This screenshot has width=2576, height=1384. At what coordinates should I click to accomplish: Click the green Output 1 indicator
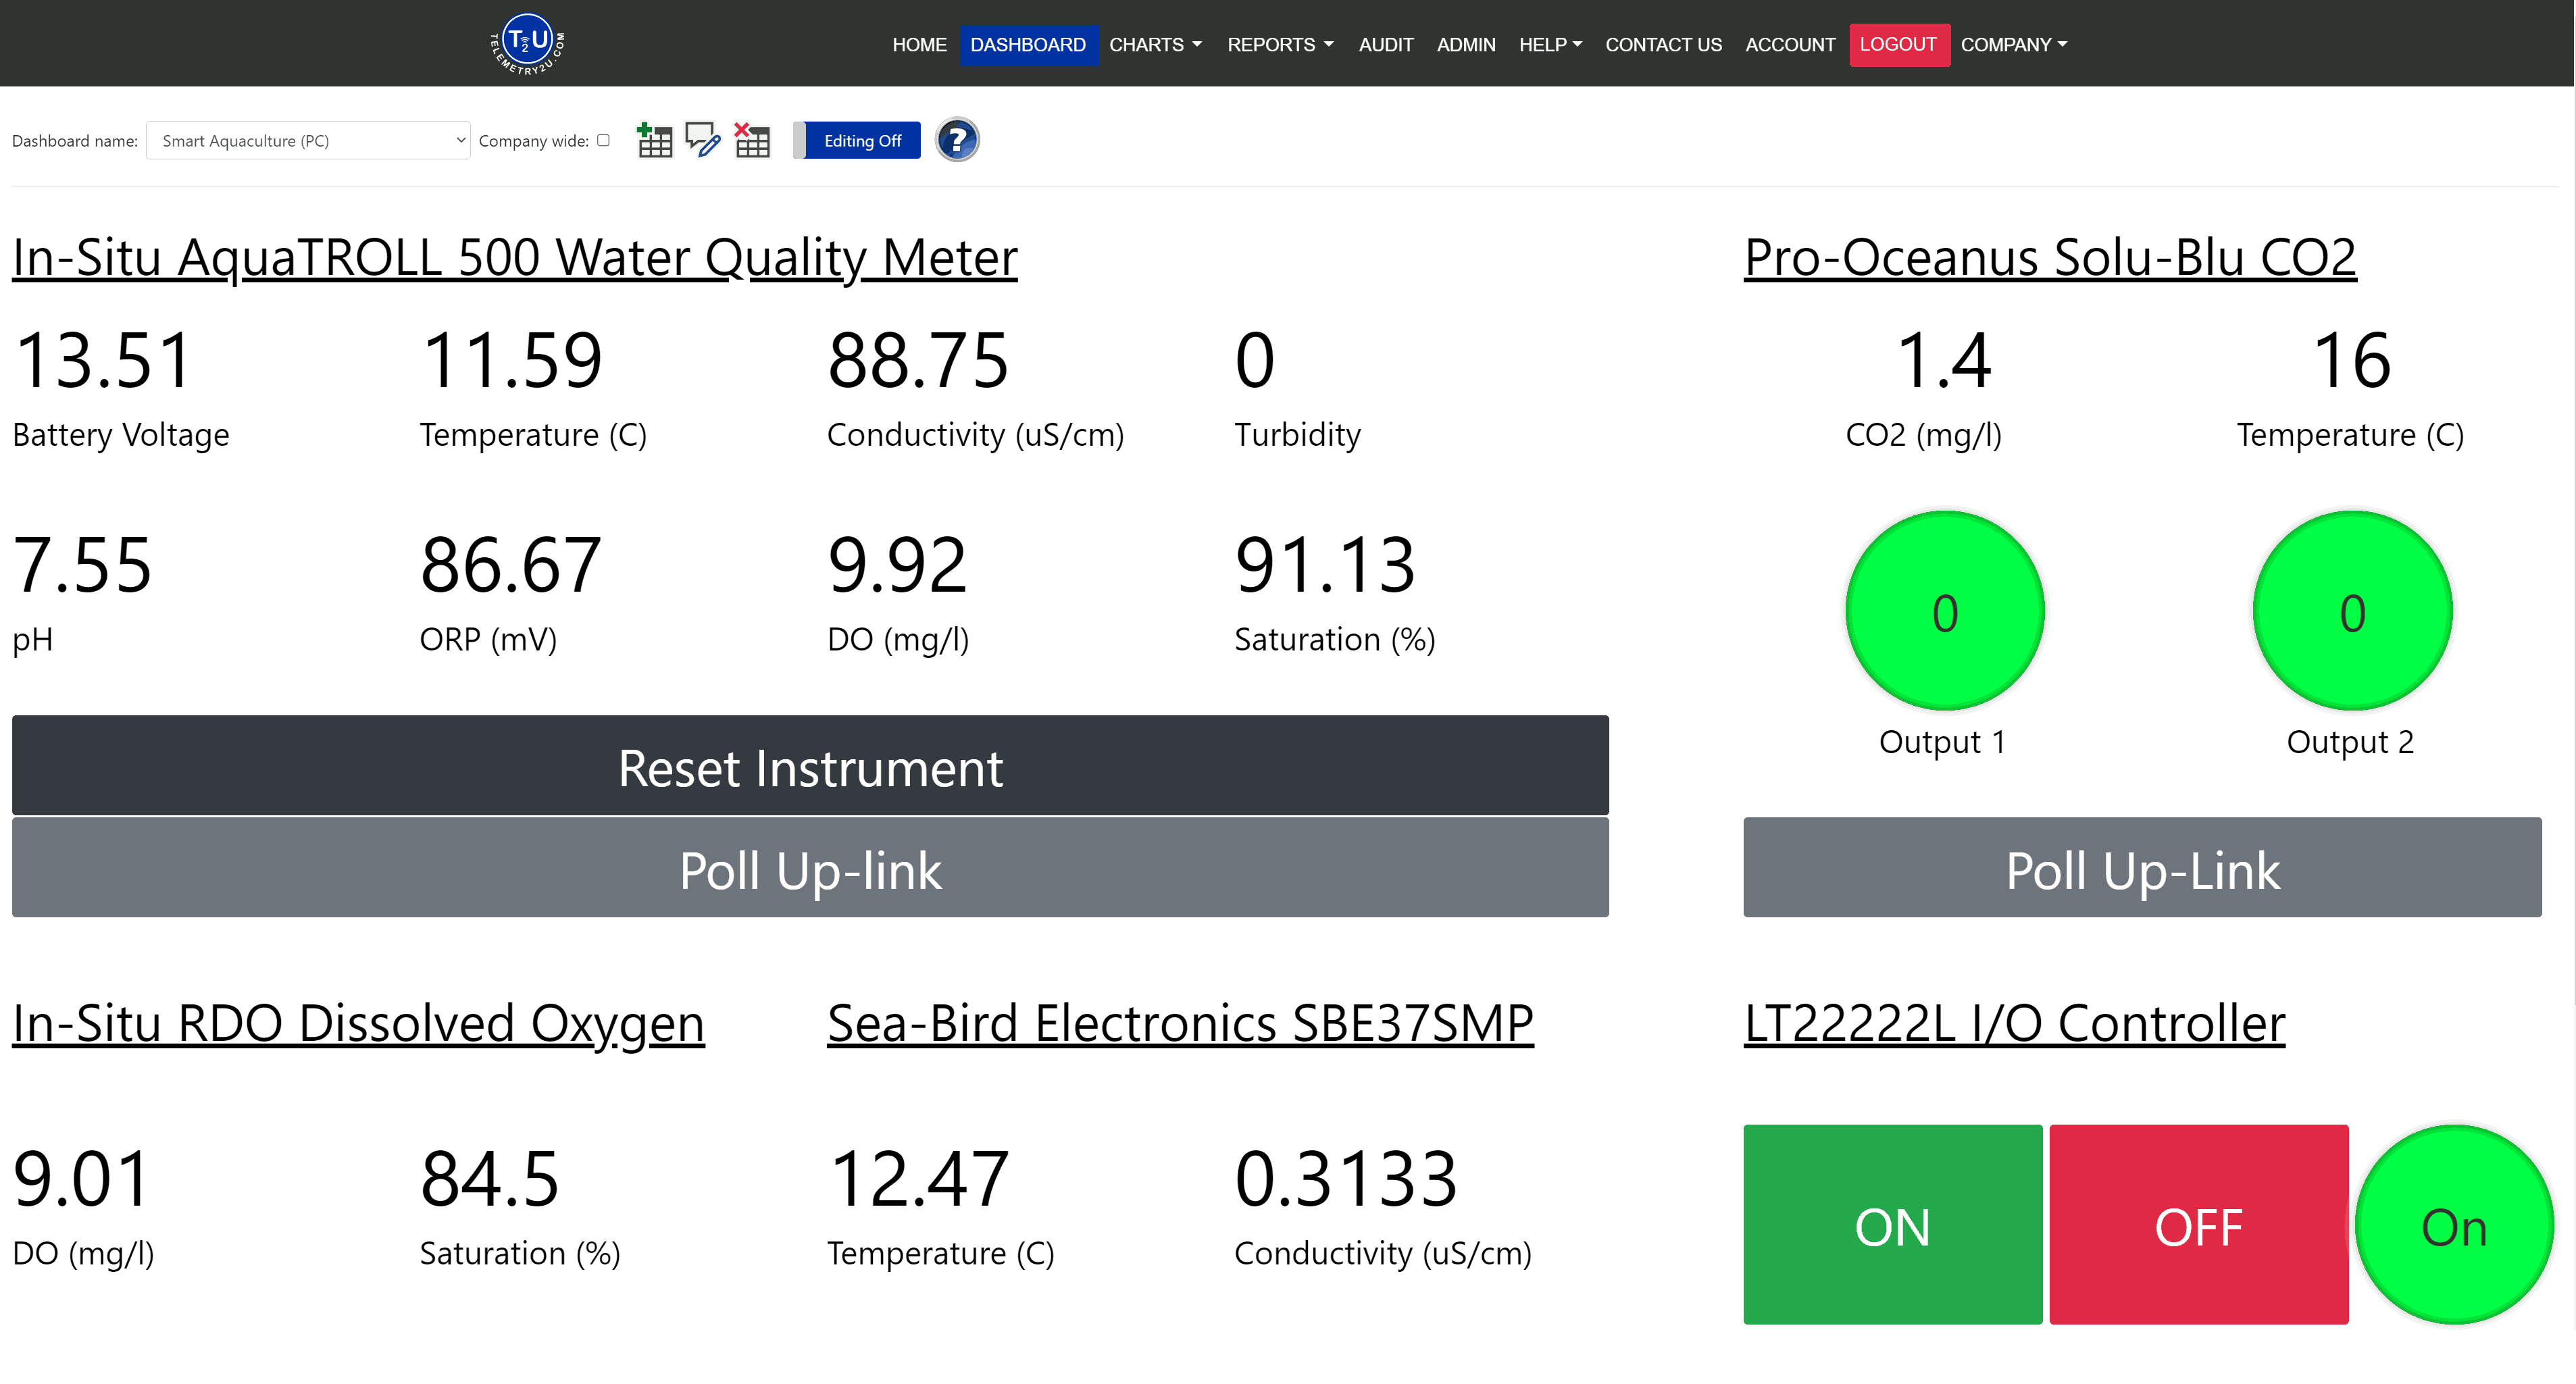(x=1944, y=611)
